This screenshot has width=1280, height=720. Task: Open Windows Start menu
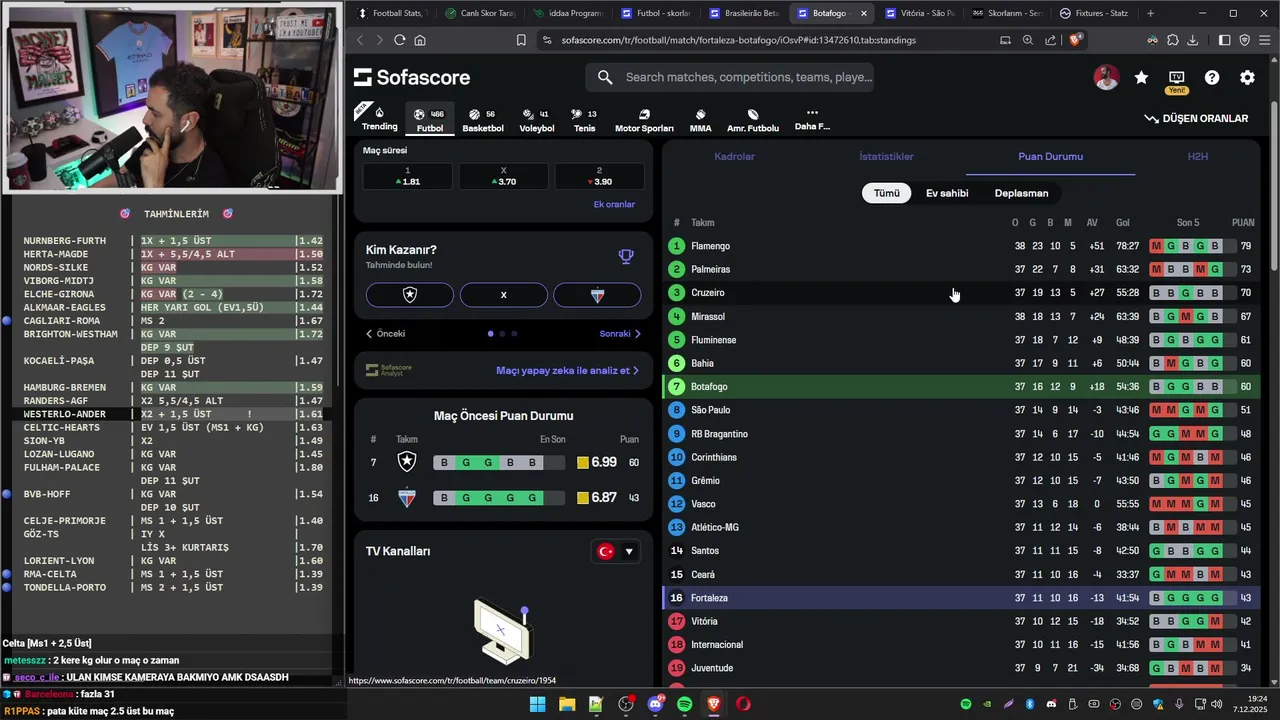tap(537, 704)
